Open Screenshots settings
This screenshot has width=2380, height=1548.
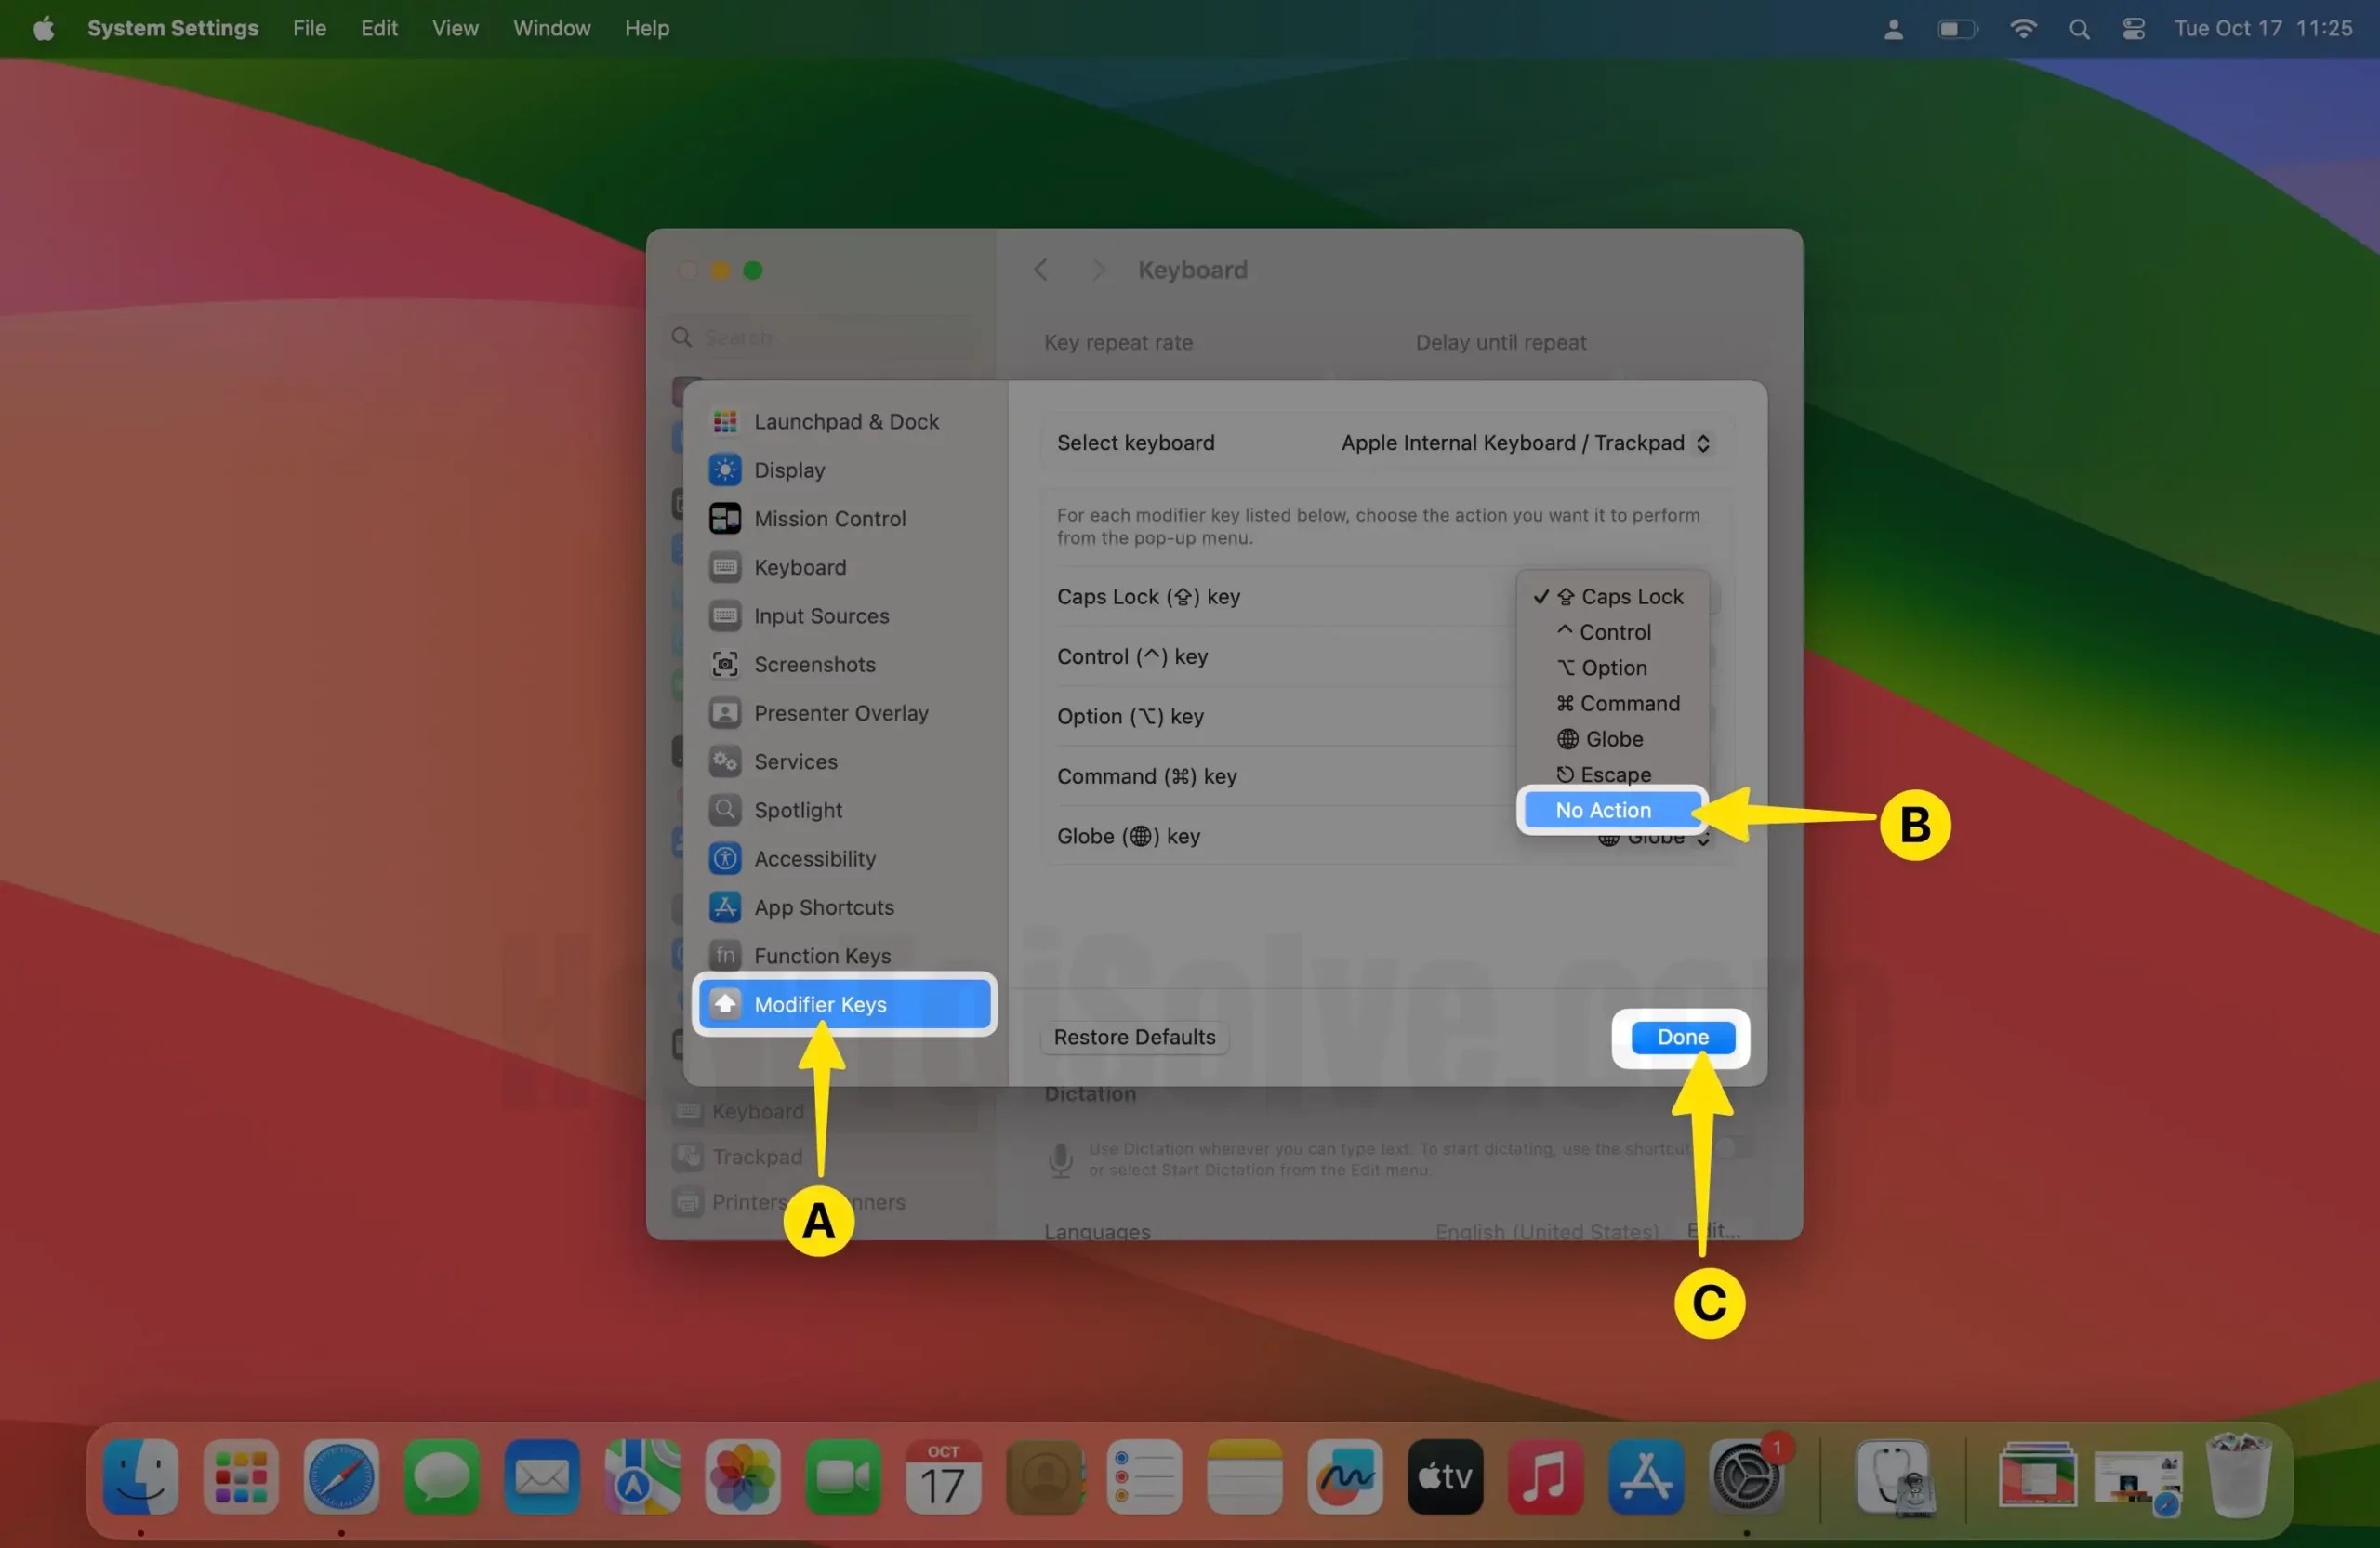(814, 664)
